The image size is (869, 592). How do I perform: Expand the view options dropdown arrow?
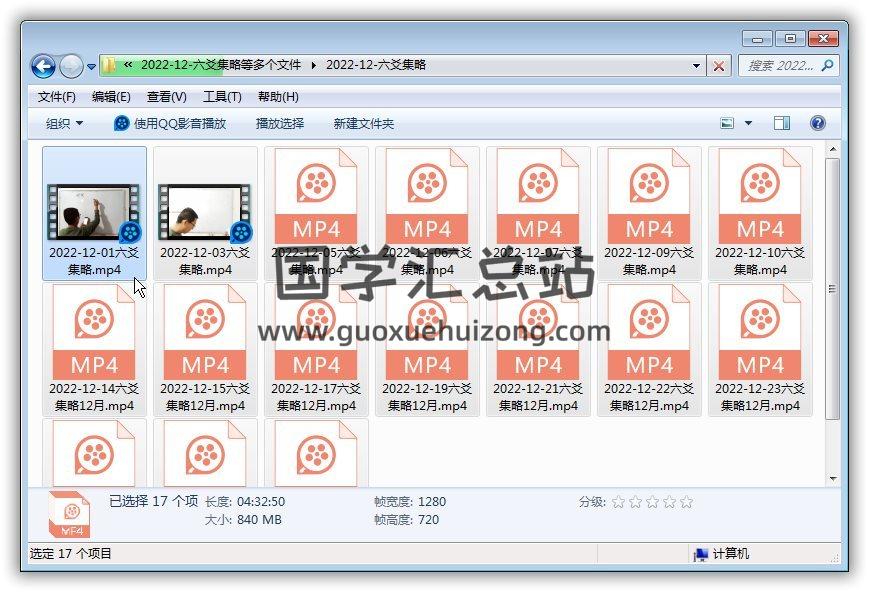[748, 123]
